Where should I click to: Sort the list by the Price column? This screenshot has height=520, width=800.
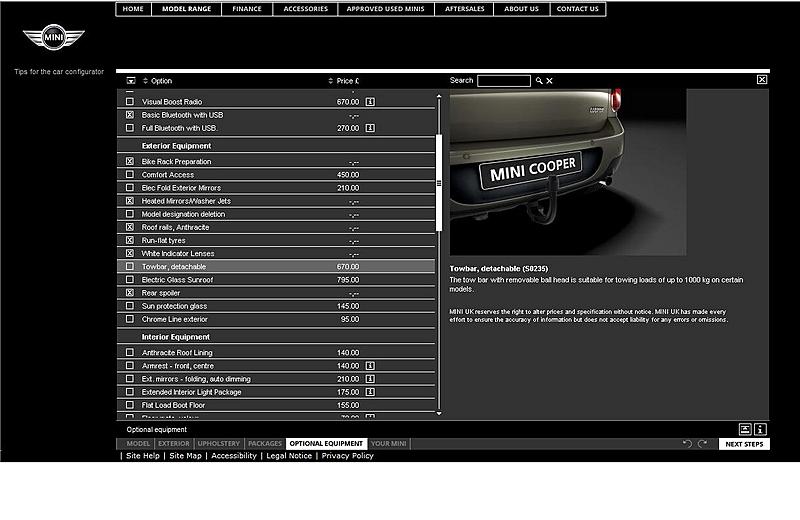(x=343, y=81)
